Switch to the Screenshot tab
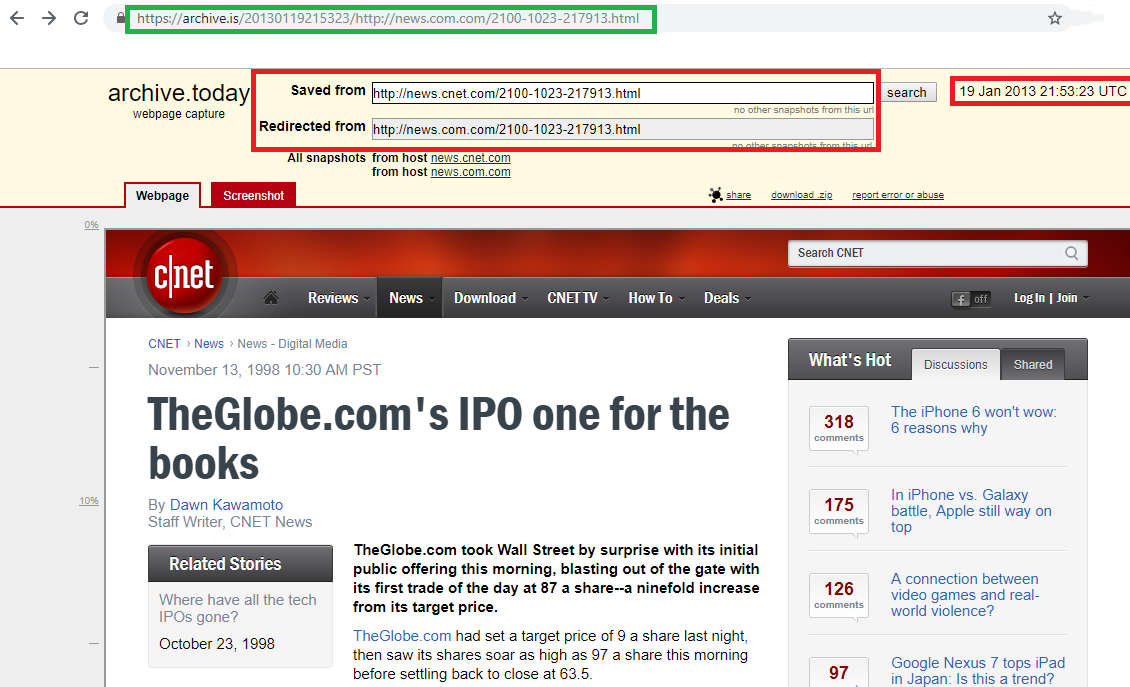 coord(254,195)
